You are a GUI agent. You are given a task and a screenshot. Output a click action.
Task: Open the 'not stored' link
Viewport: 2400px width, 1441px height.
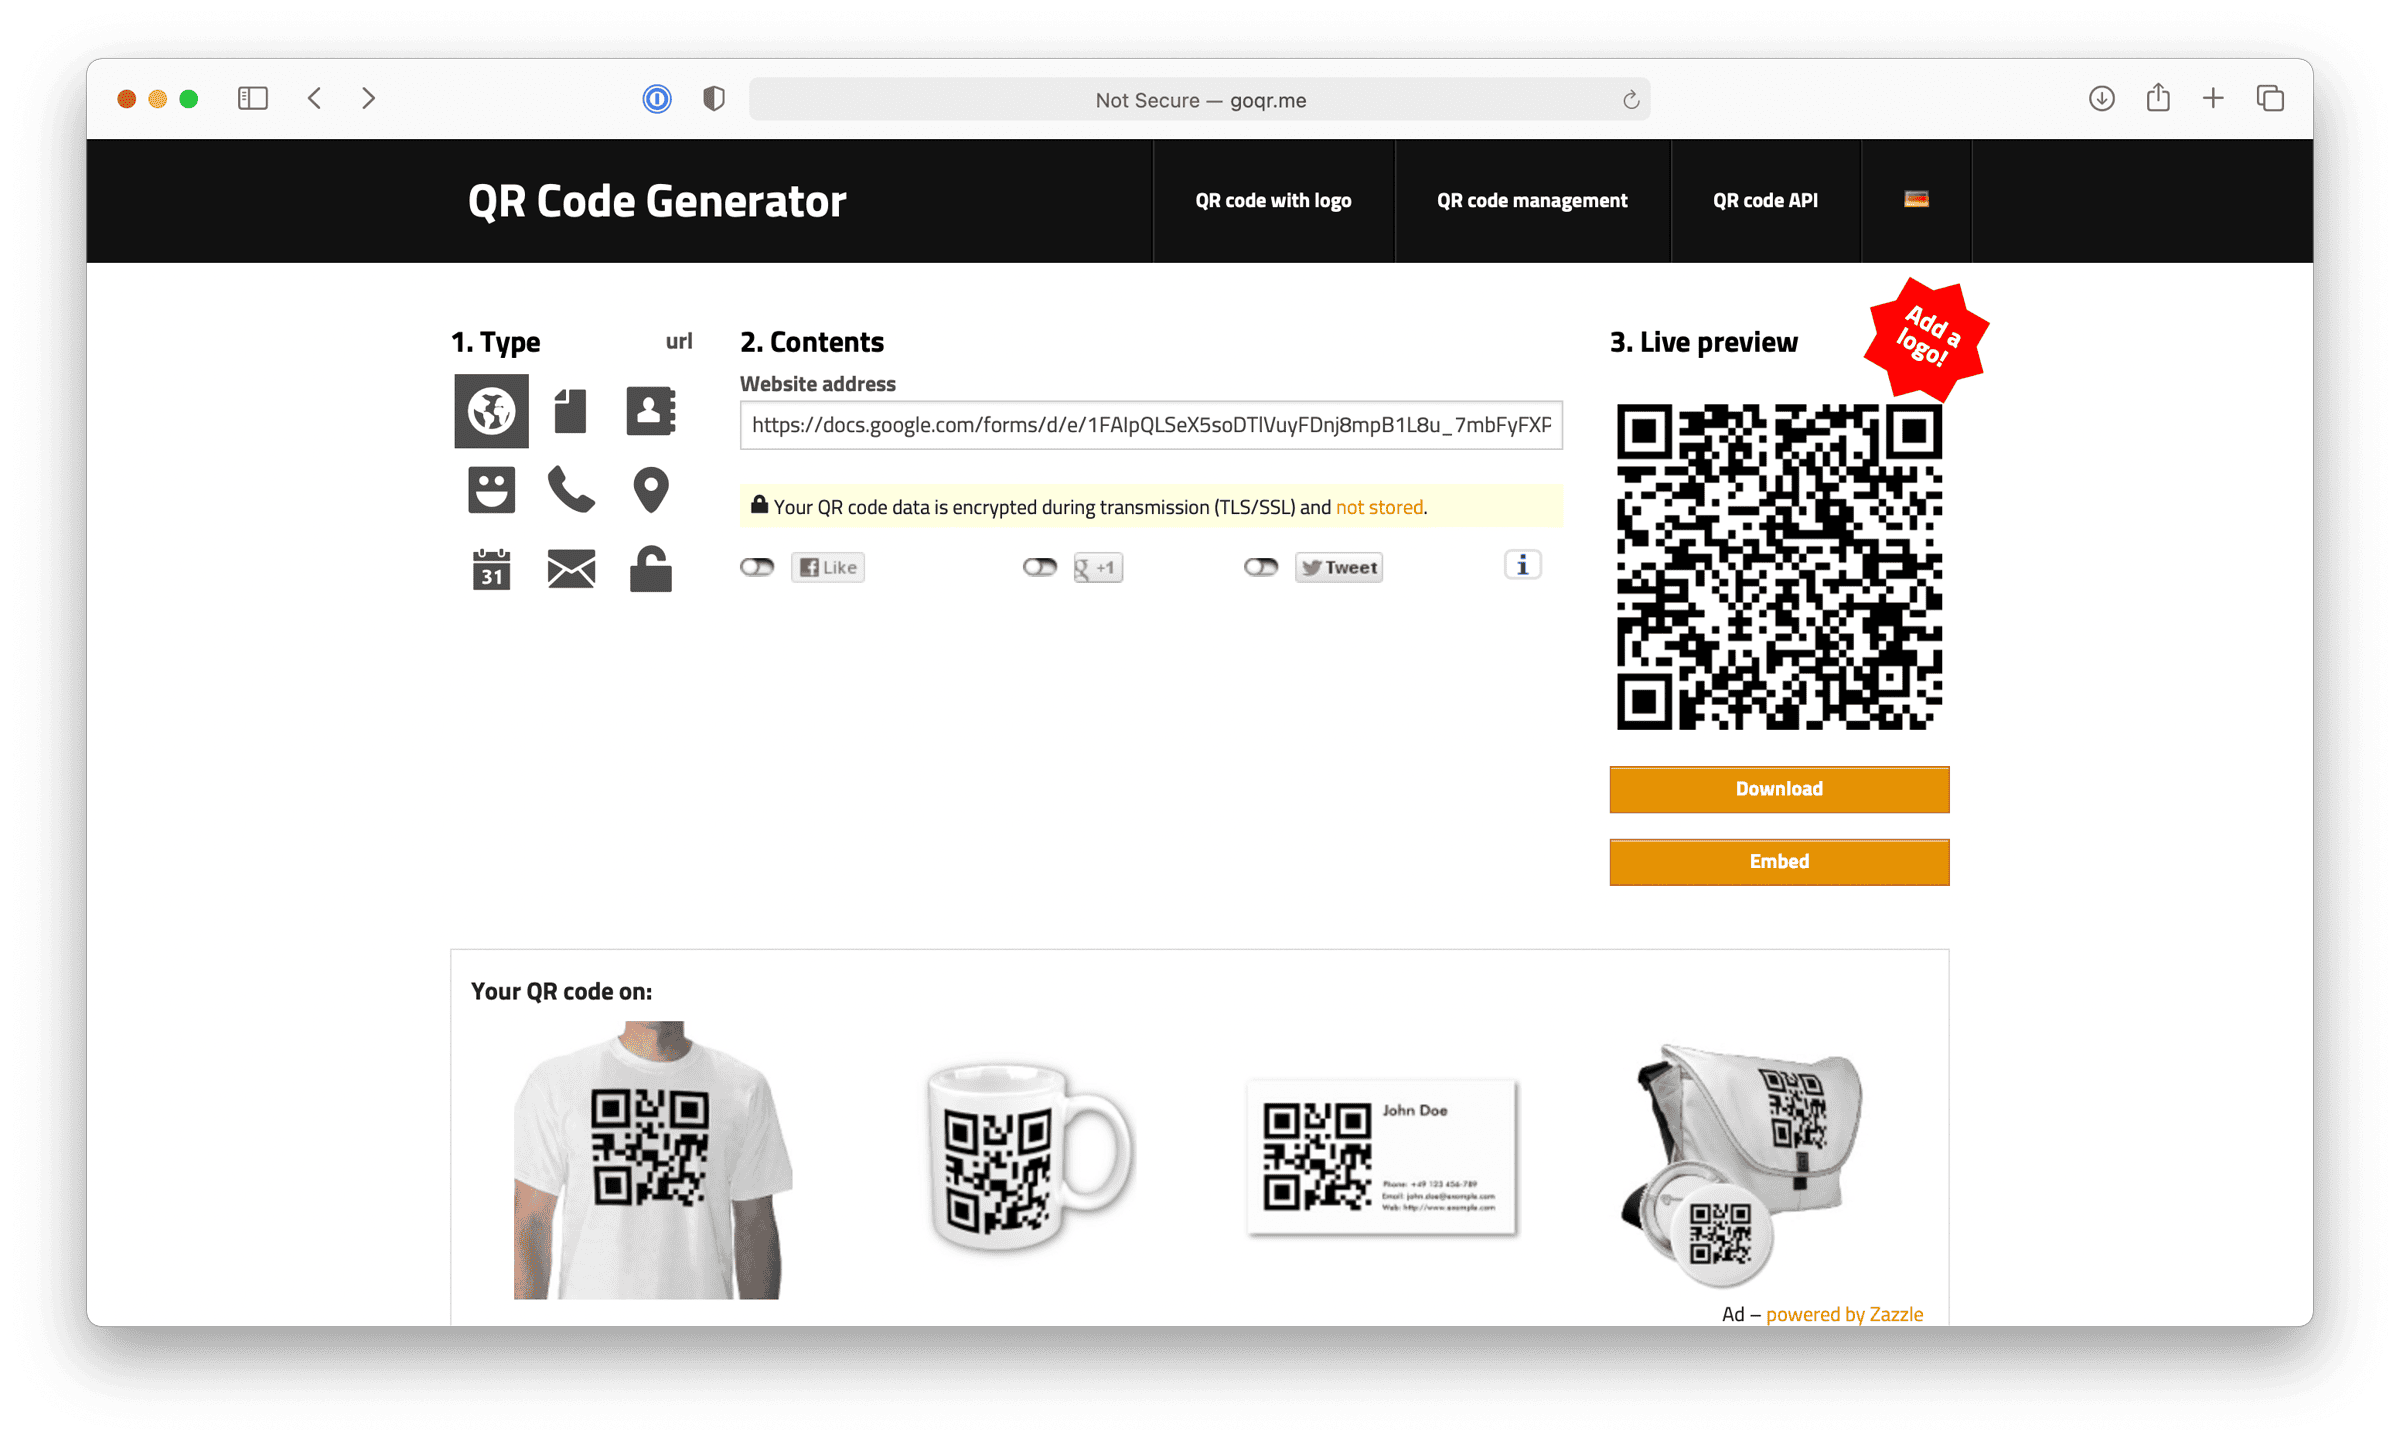tap(1379, 507)
